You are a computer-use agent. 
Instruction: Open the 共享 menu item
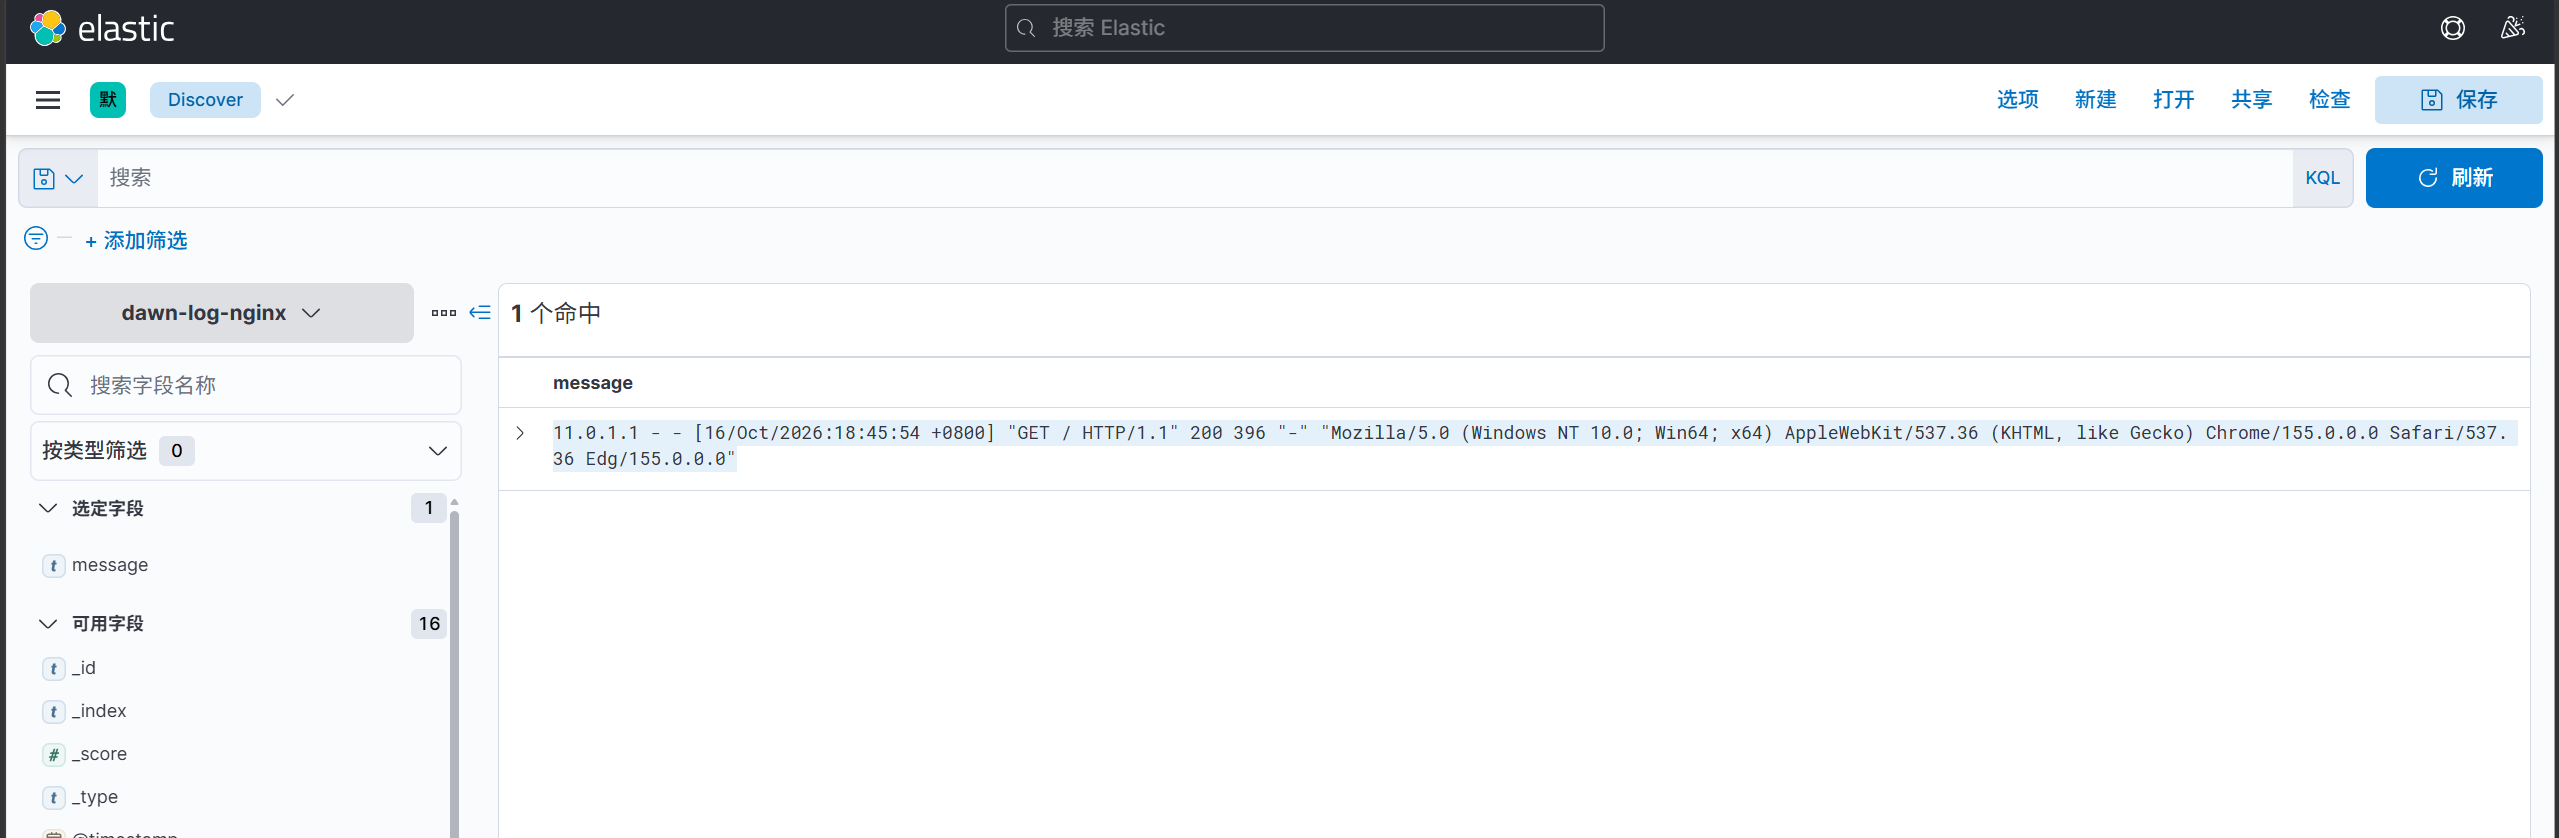click(x=2251, y=100)
